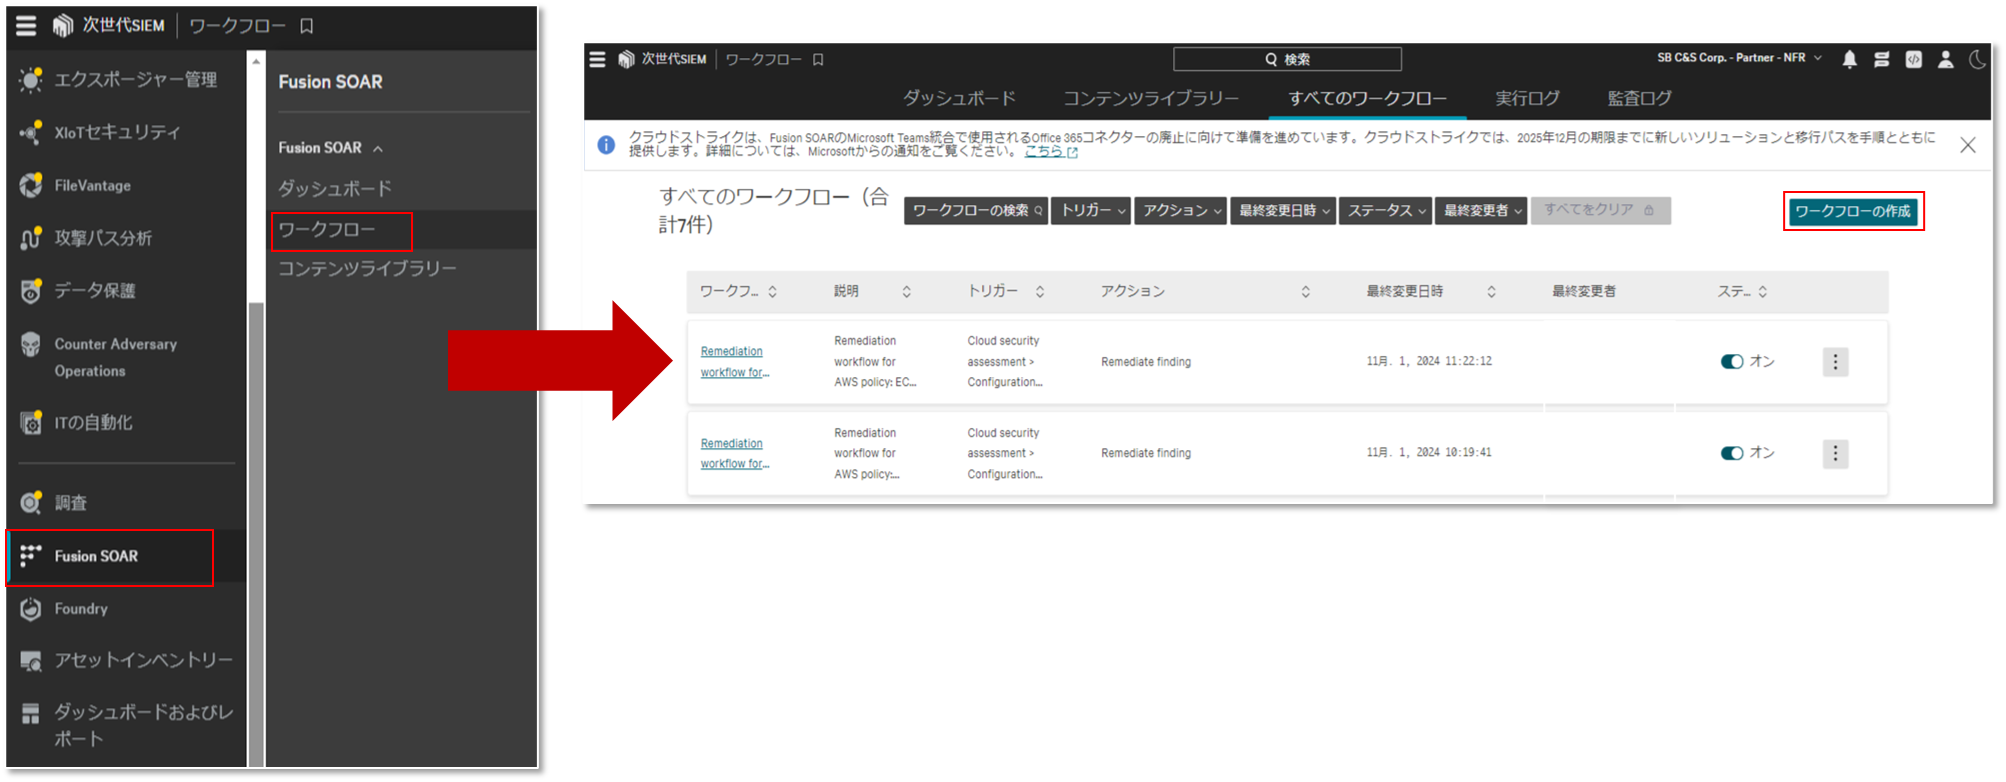Viewport: 2006px width, 782px height.
Task: Open the user account icon
Action: tap(1945, 60)
